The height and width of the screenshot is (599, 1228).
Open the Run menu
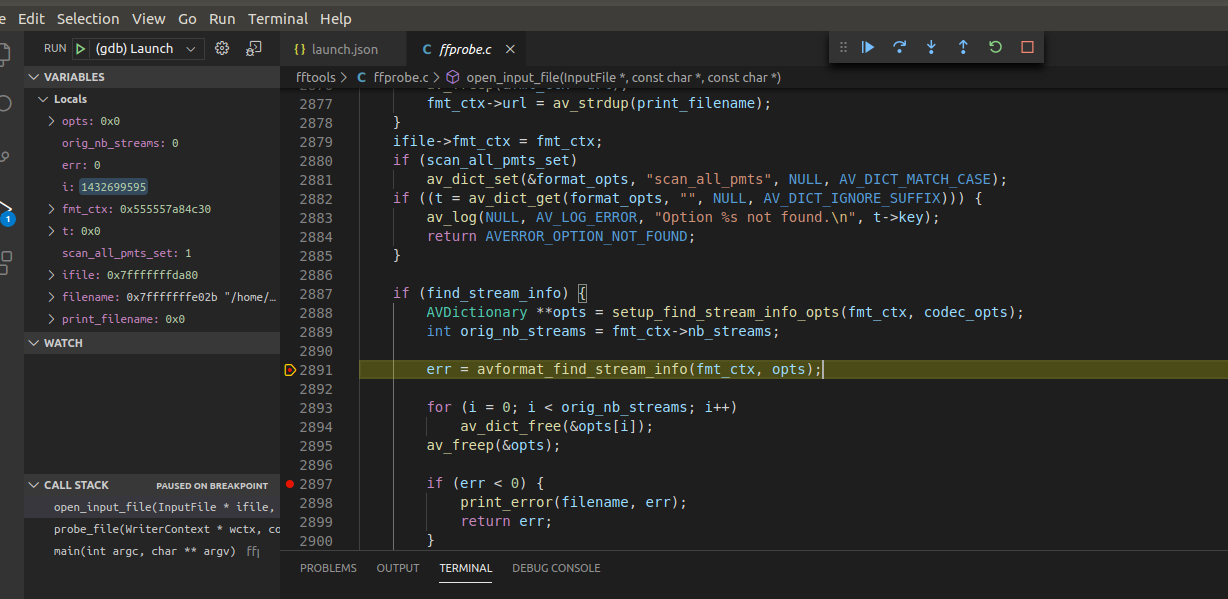222,18
